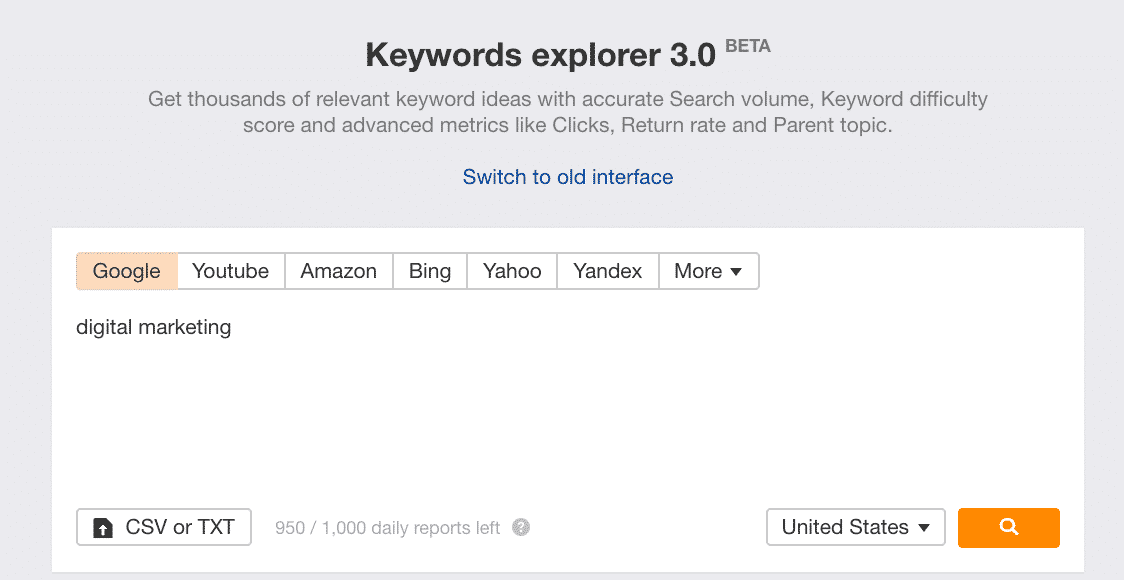The height and width of the screenshot is (580, 1124).
Task: Click the arrow beside More
Action: (736, 272)
